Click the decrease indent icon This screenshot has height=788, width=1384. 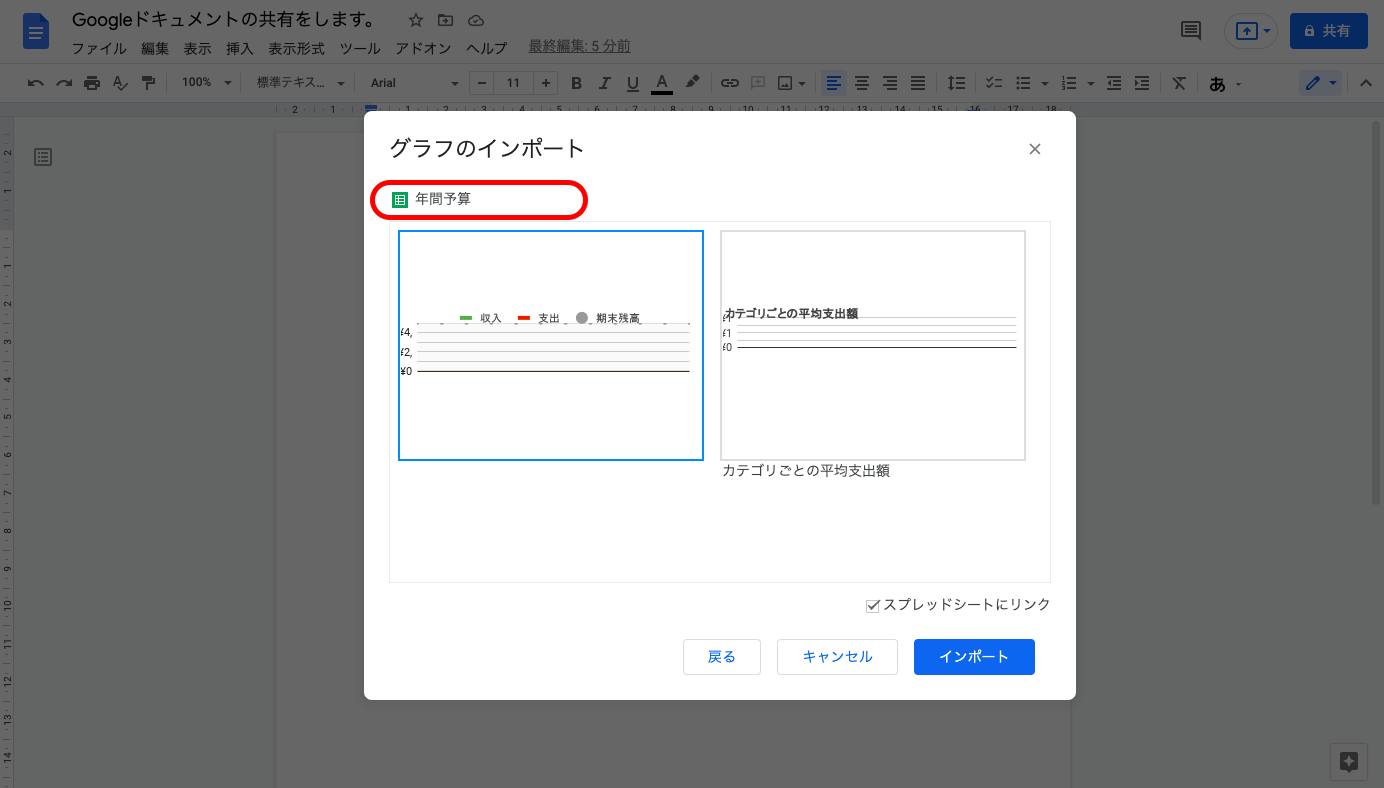(x=1114, y=83)
